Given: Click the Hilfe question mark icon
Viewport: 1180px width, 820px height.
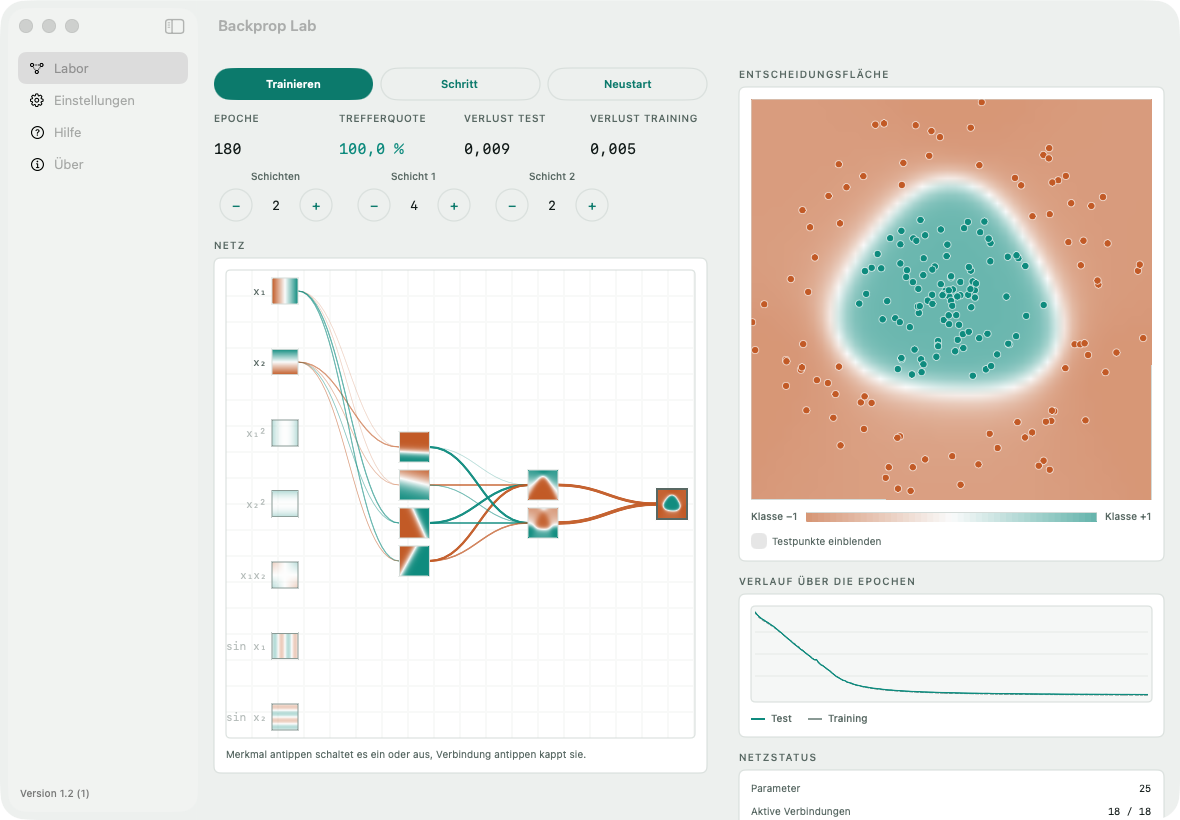Looking at the screenshot, I should point(37,132).
